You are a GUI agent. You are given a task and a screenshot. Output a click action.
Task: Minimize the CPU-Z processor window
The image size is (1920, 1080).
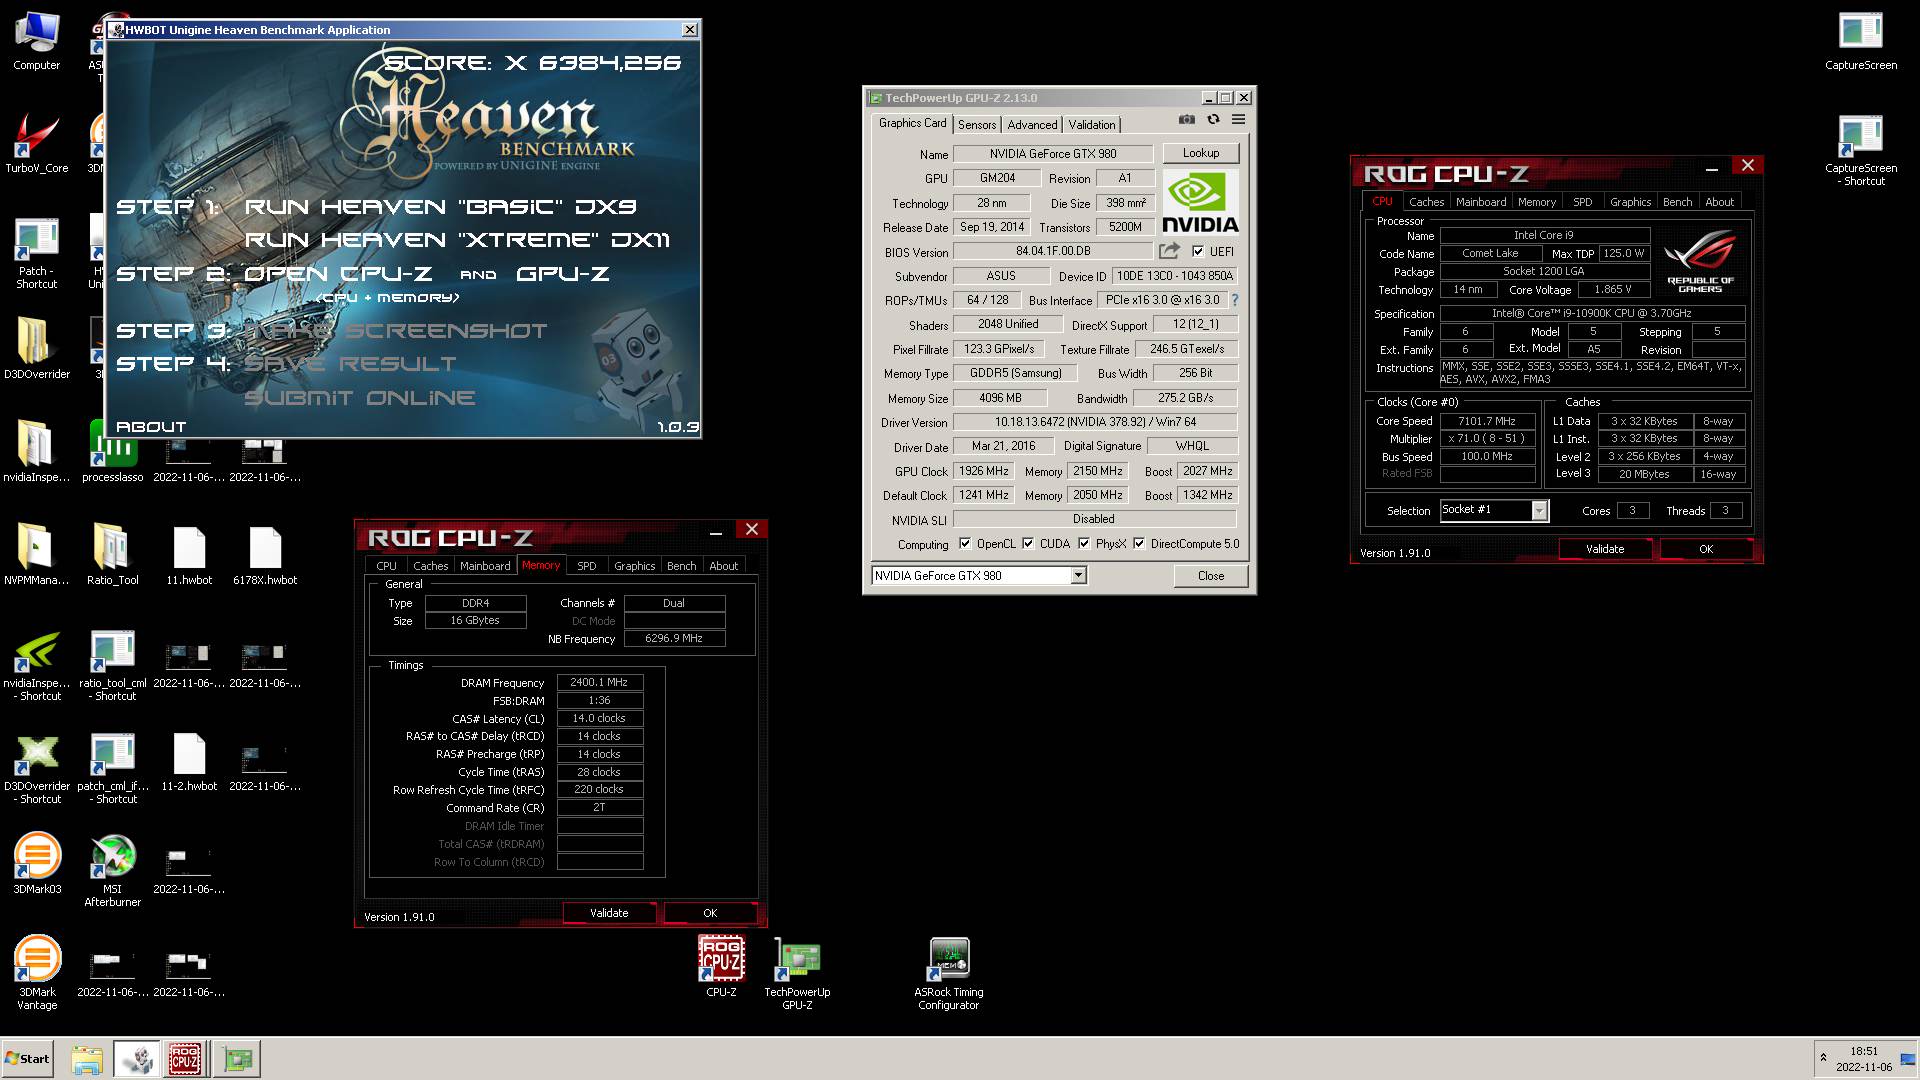coord(1711,168)
